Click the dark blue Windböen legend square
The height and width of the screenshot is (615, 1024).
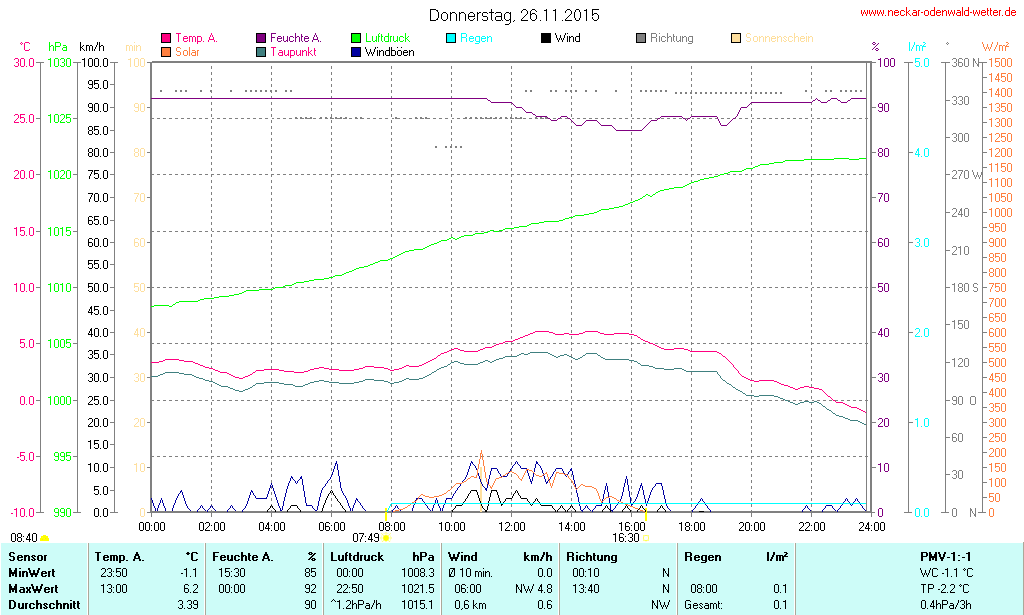point(356,52)
